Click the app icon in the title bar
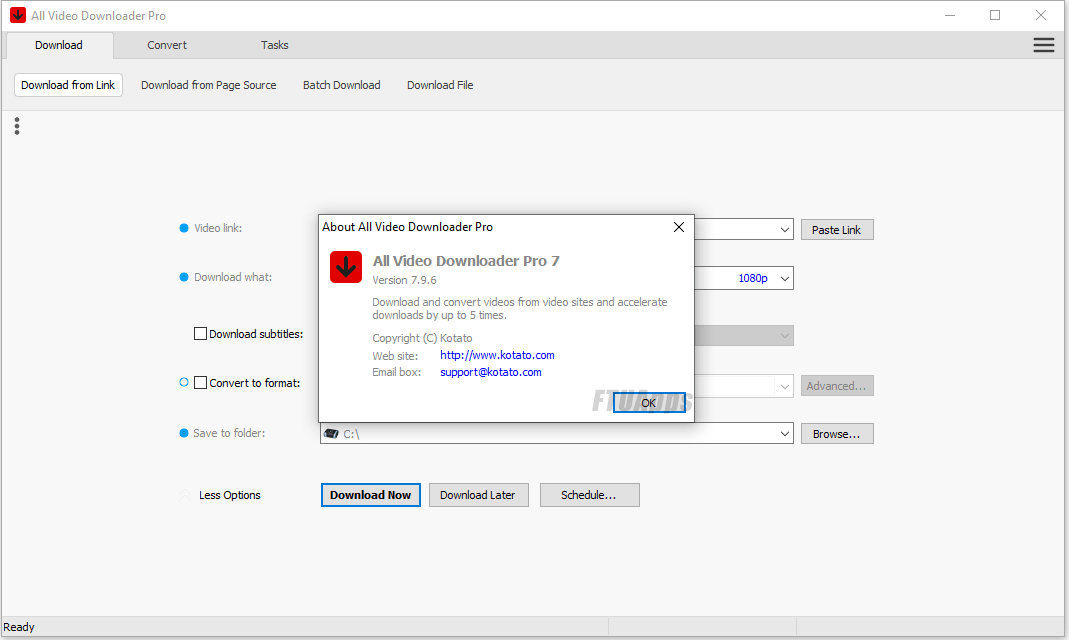This screenshot has width=1069, height=640. [x=18, y=15]
